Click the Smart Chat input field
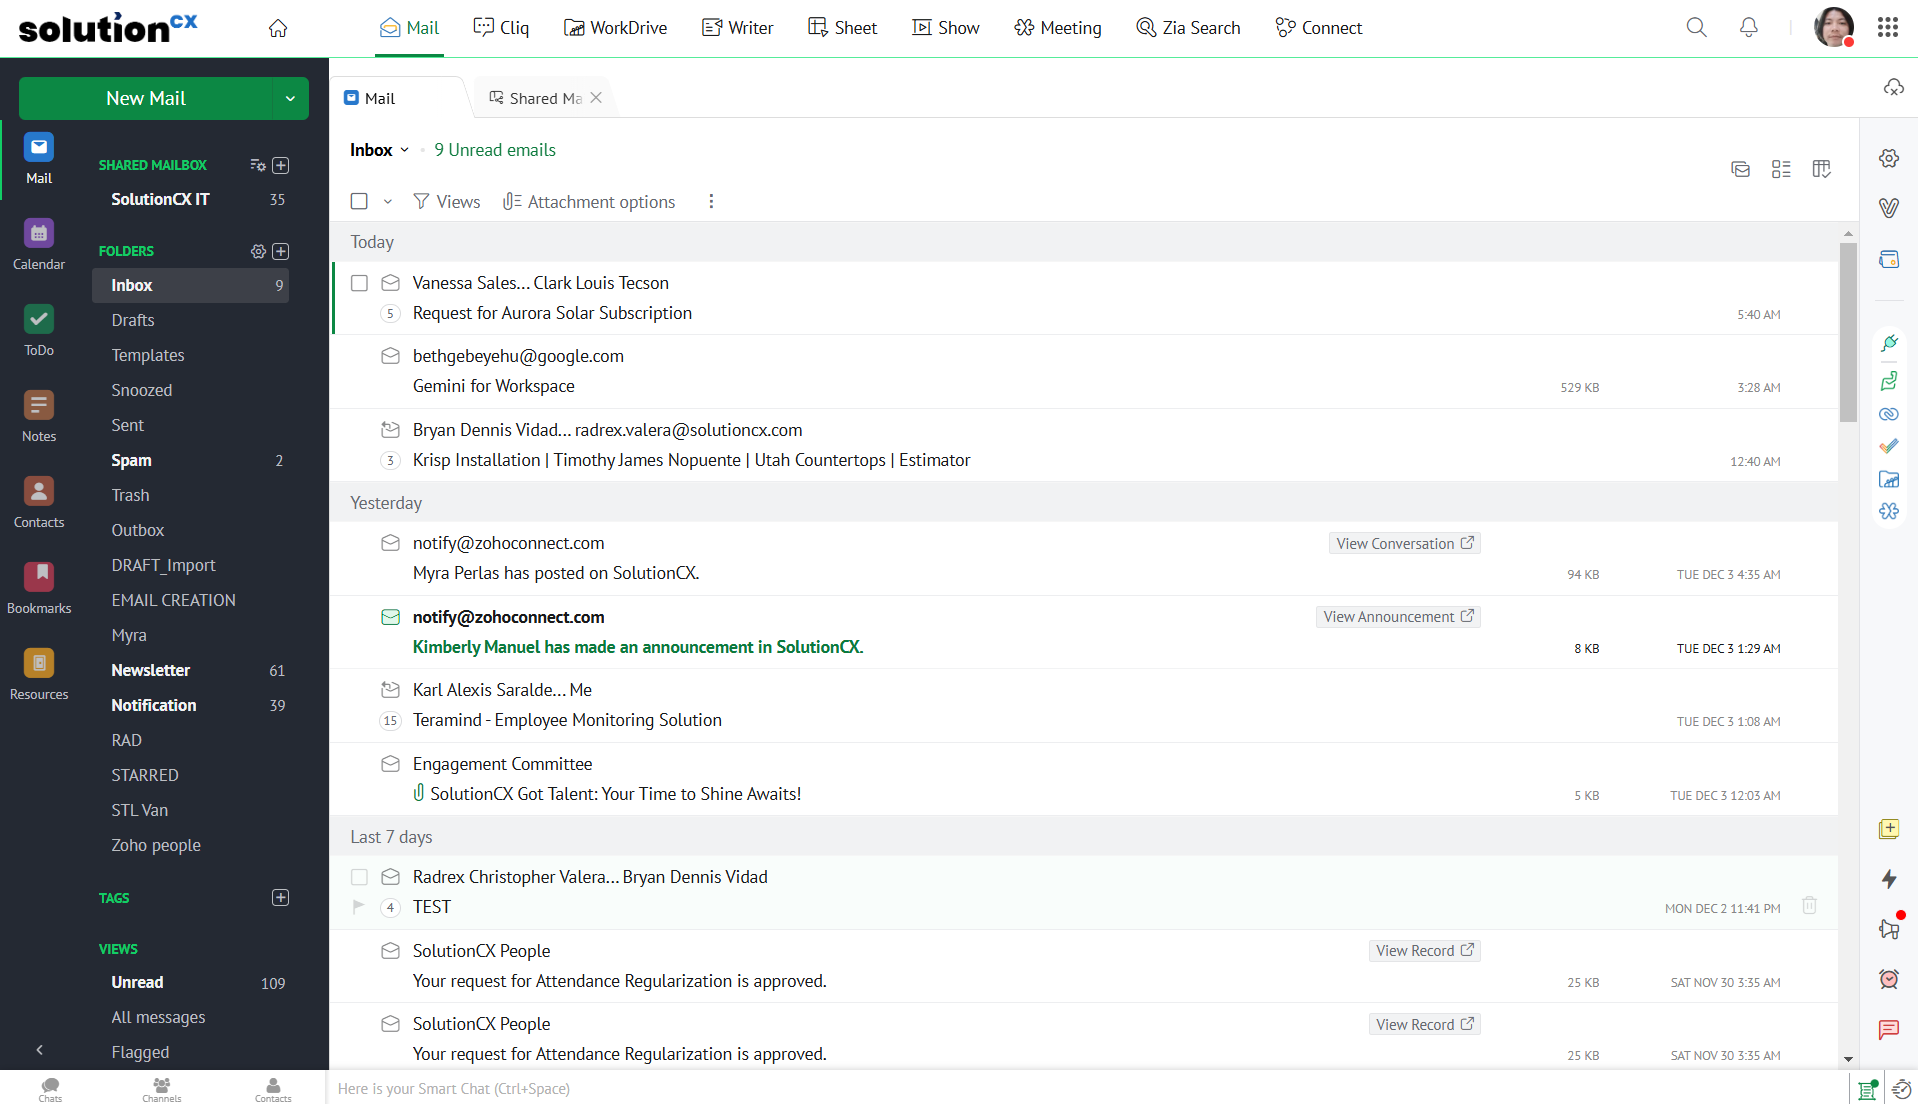This screenshot has height=1104, width=1918. (1088, 1088)
